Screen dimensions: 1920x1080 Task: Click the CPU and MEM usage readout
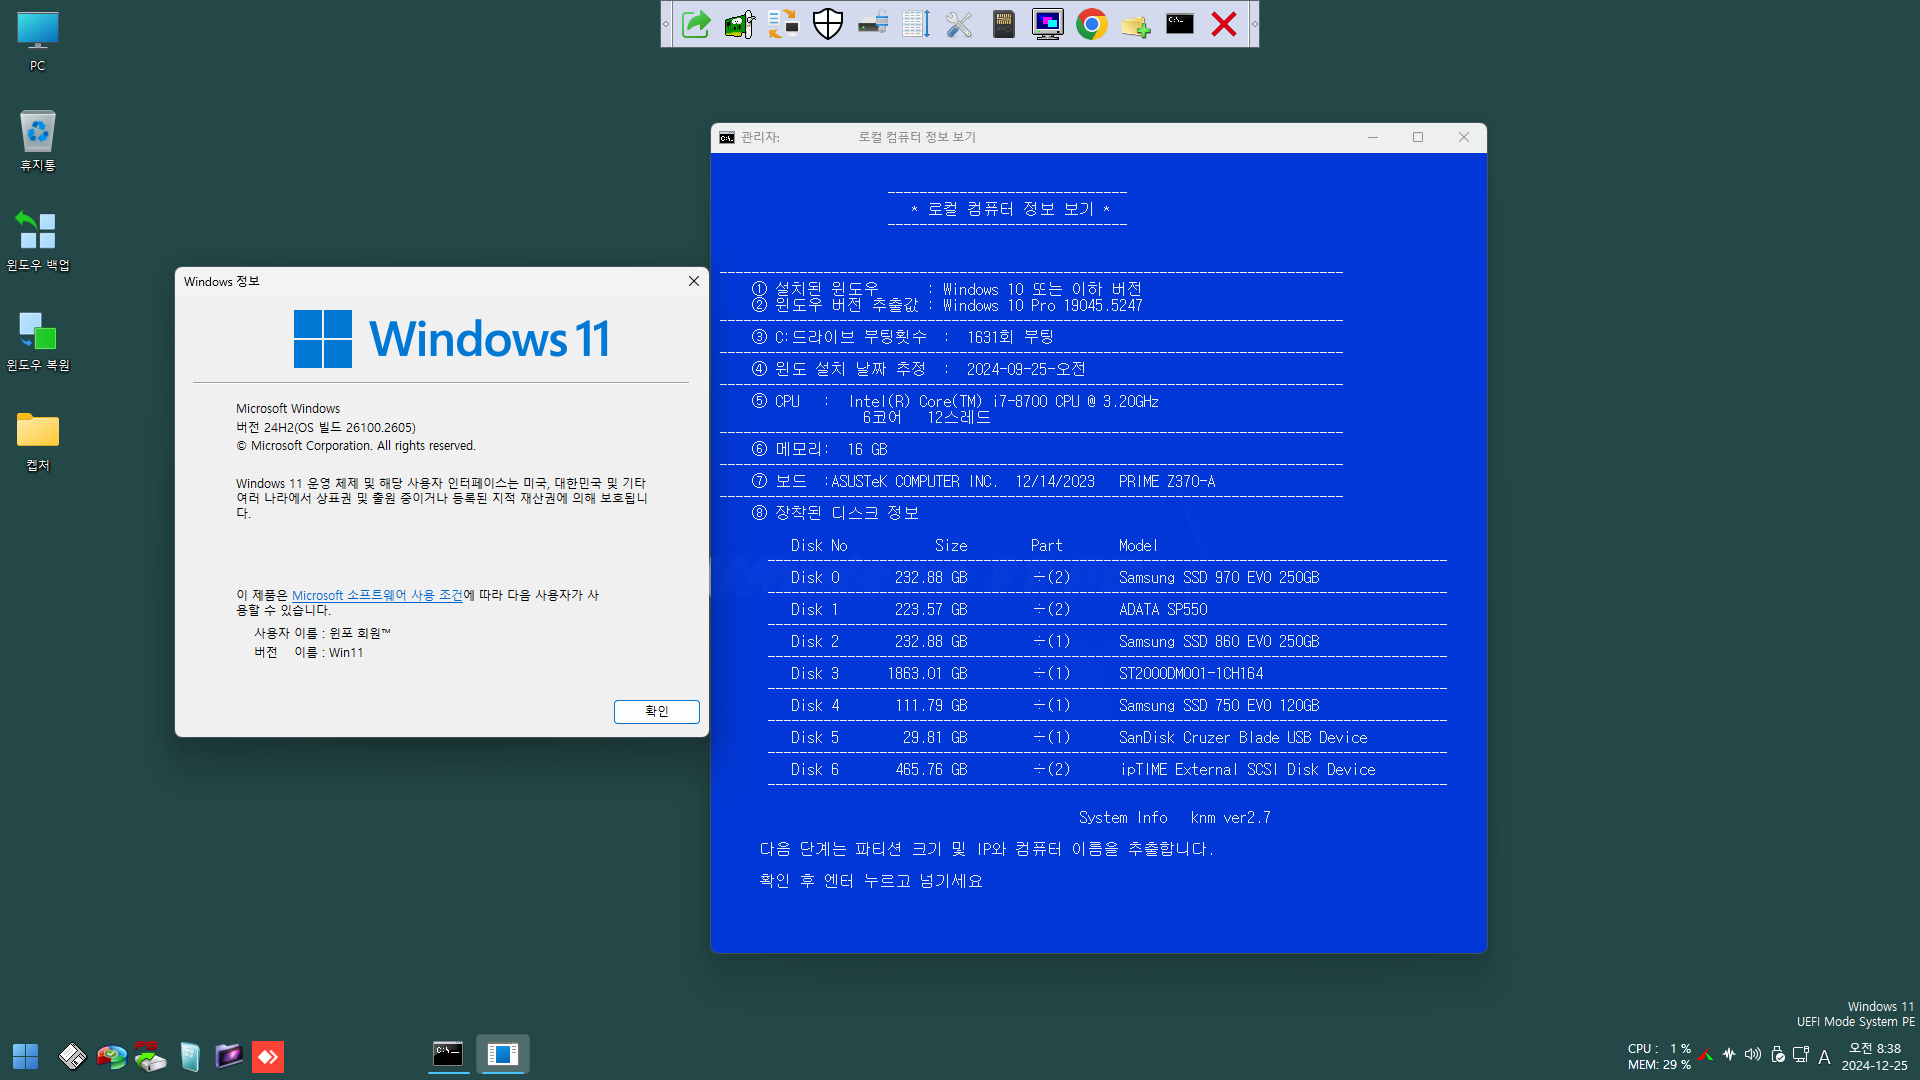click(x=1659, y=1057)
